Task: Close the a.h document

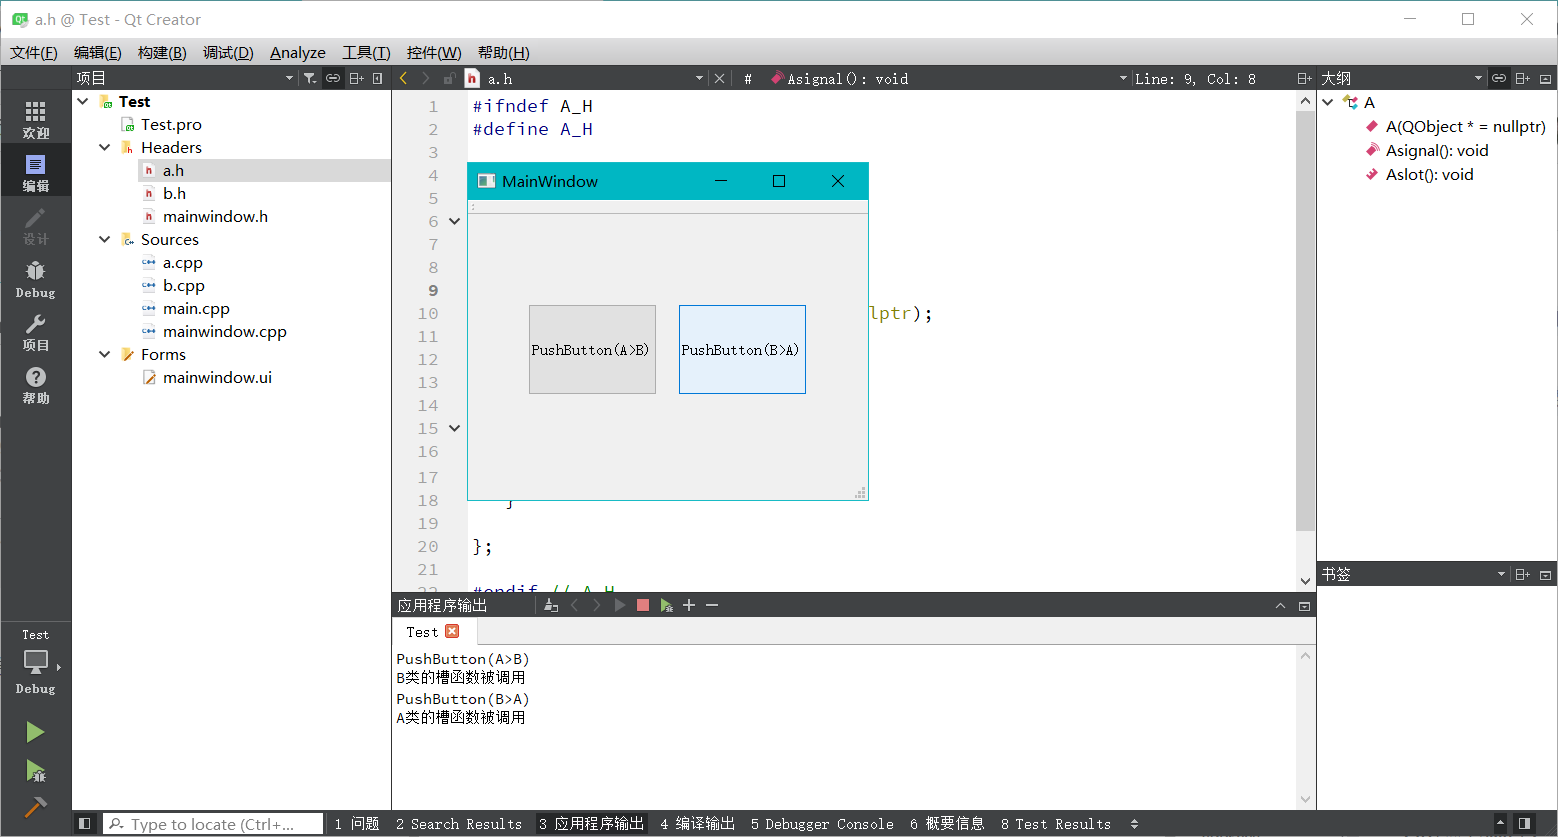Action: (719, 78)
